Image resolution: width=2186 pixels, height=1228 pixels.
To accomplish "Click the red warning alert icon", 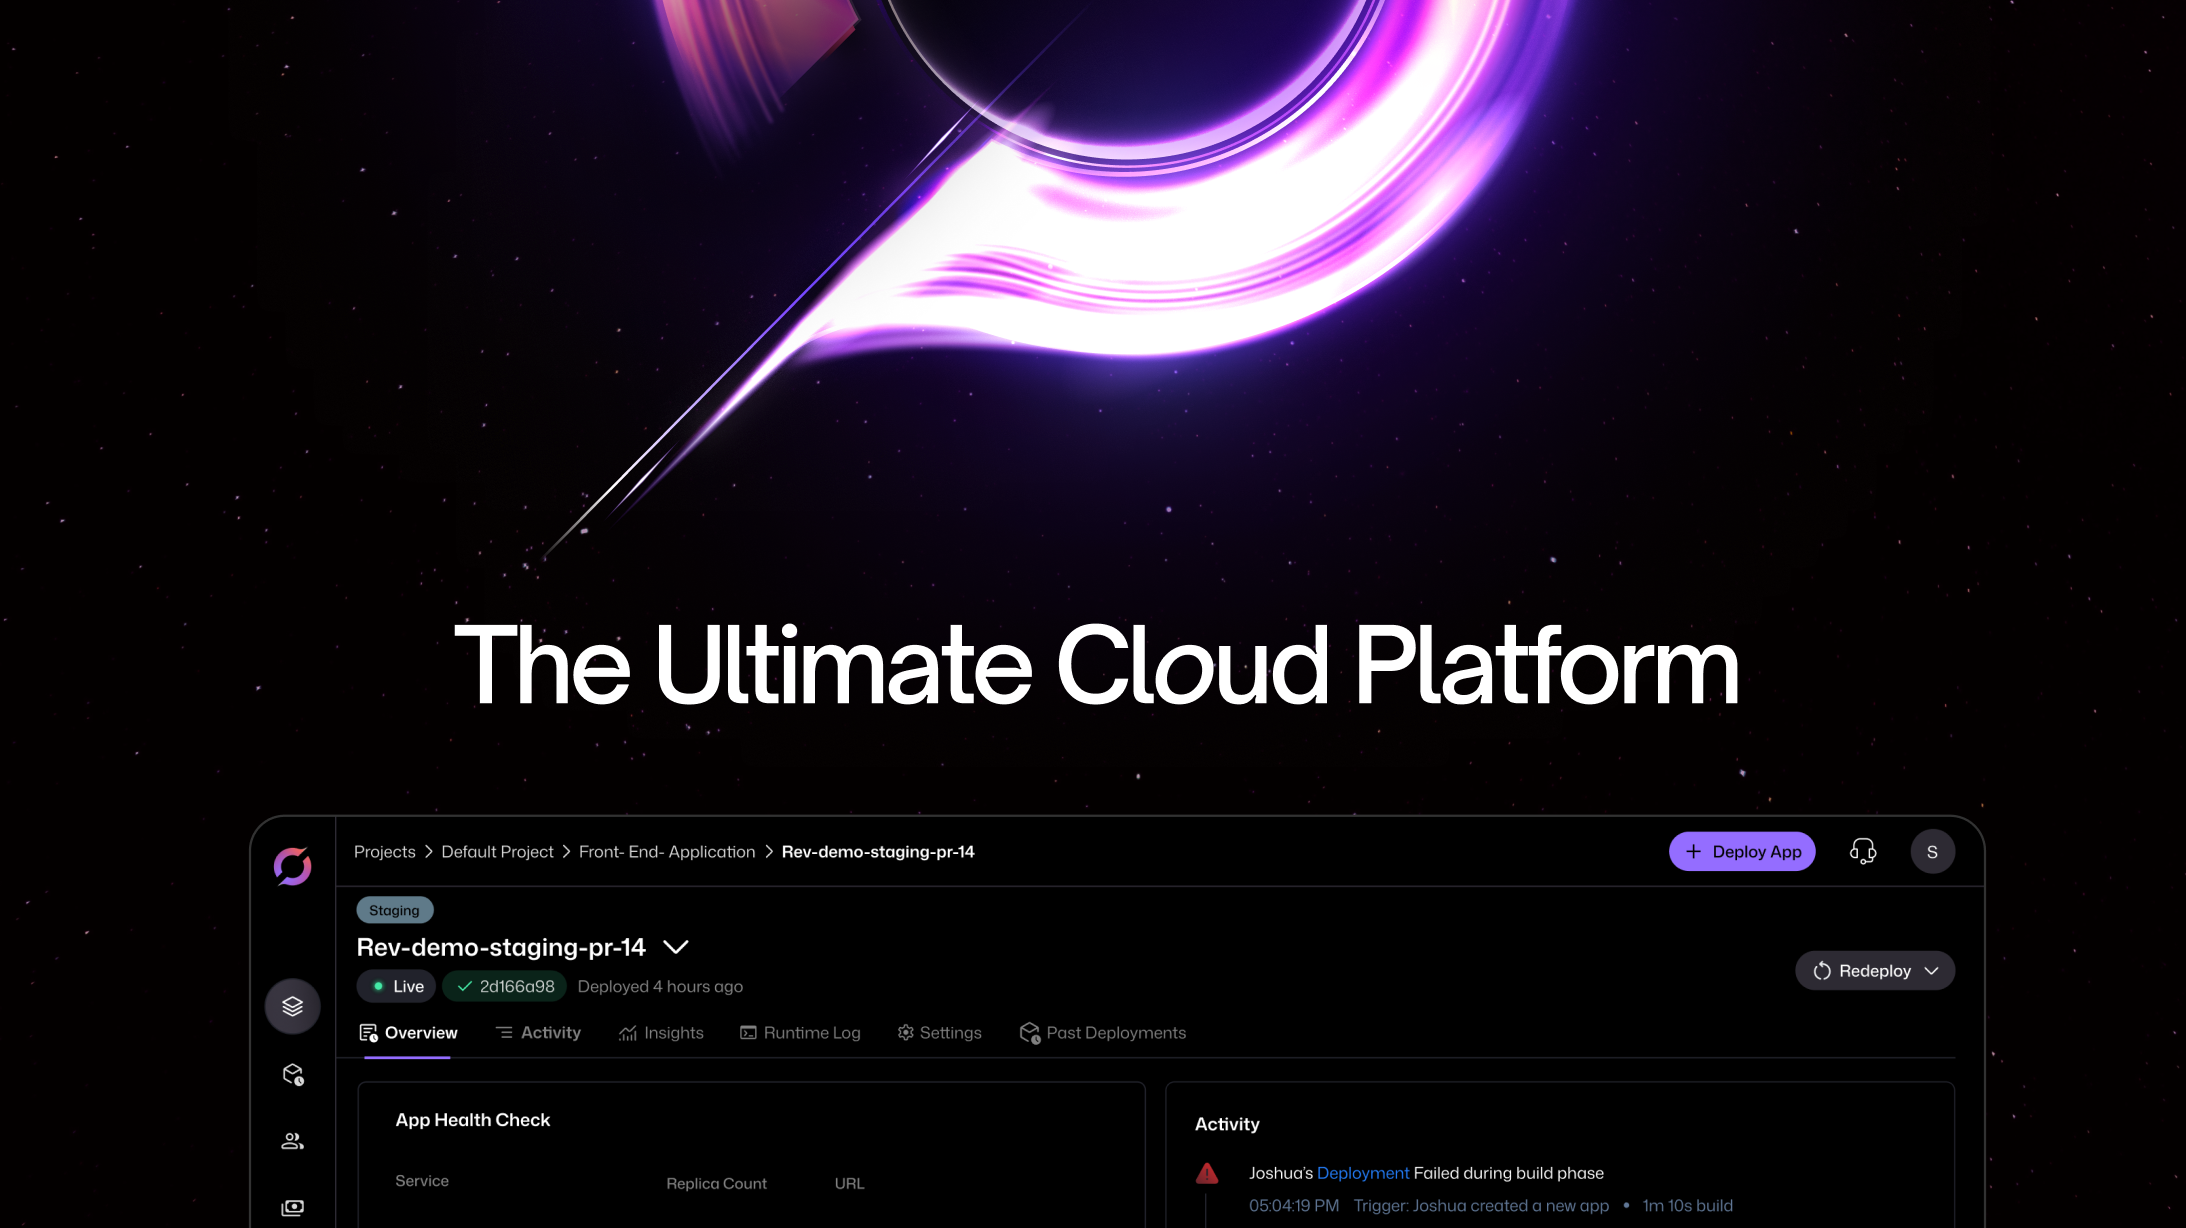I will [1207, 1173].
